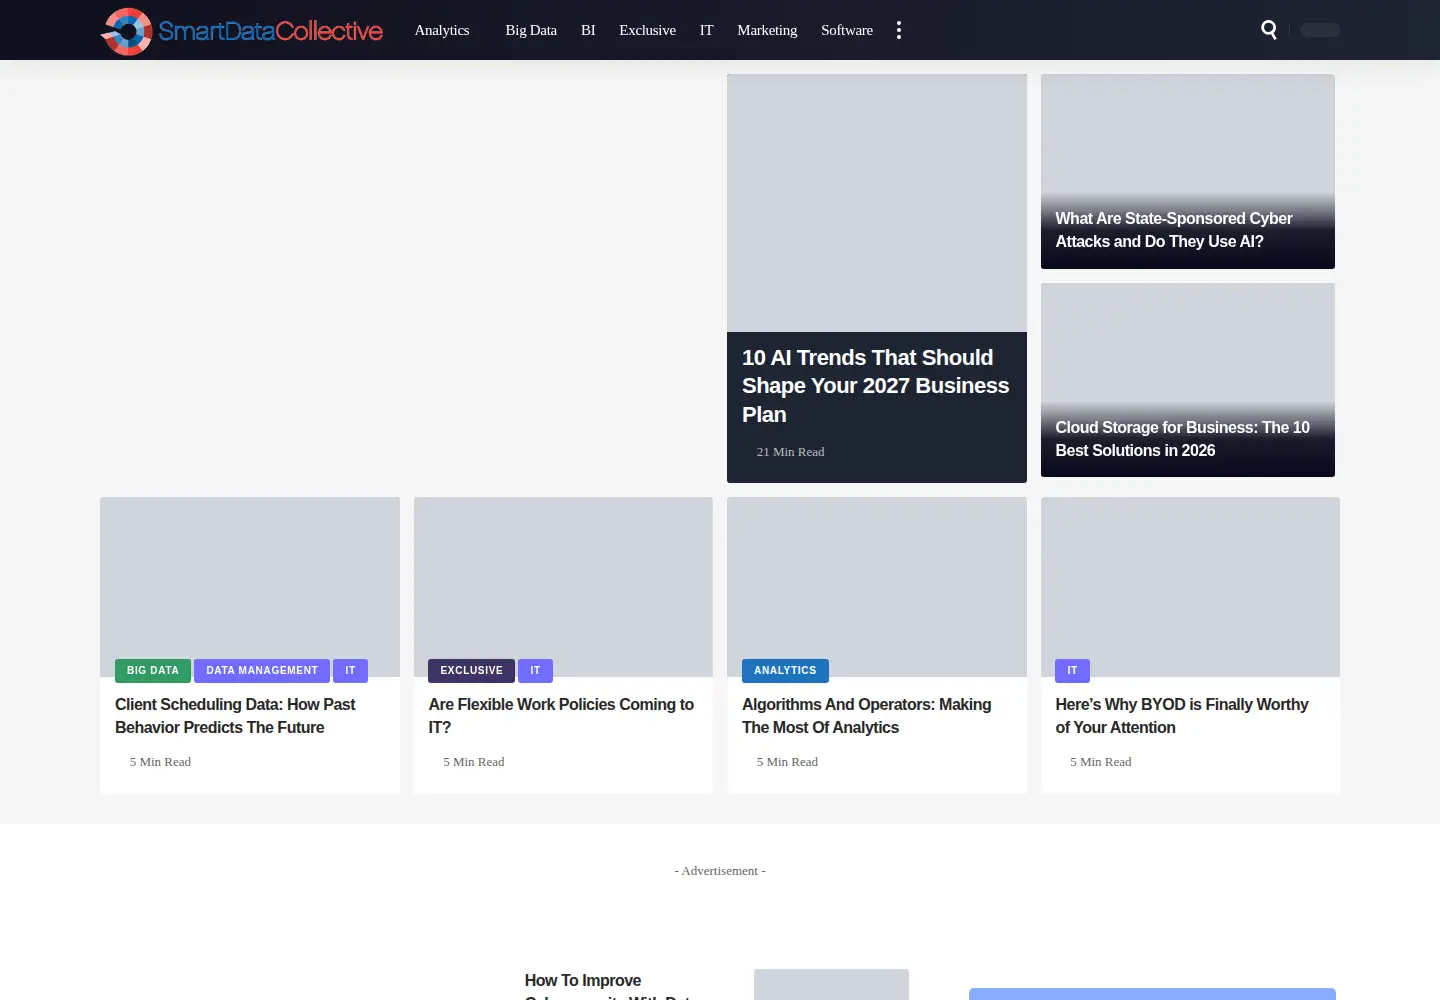
Task: Select BI in the top navigation
Action: (x=588, y=30)
